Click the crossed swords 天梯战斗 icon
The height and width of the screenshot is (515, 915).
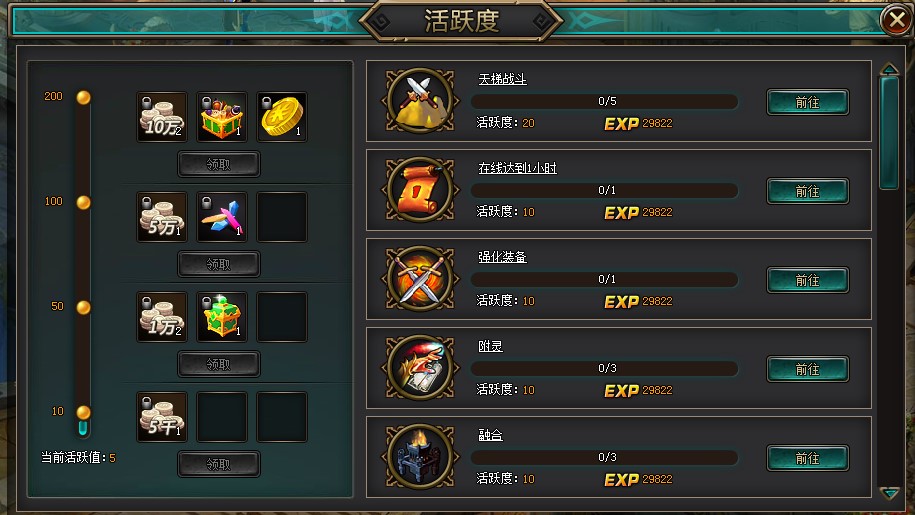click(x=420, y=101)
